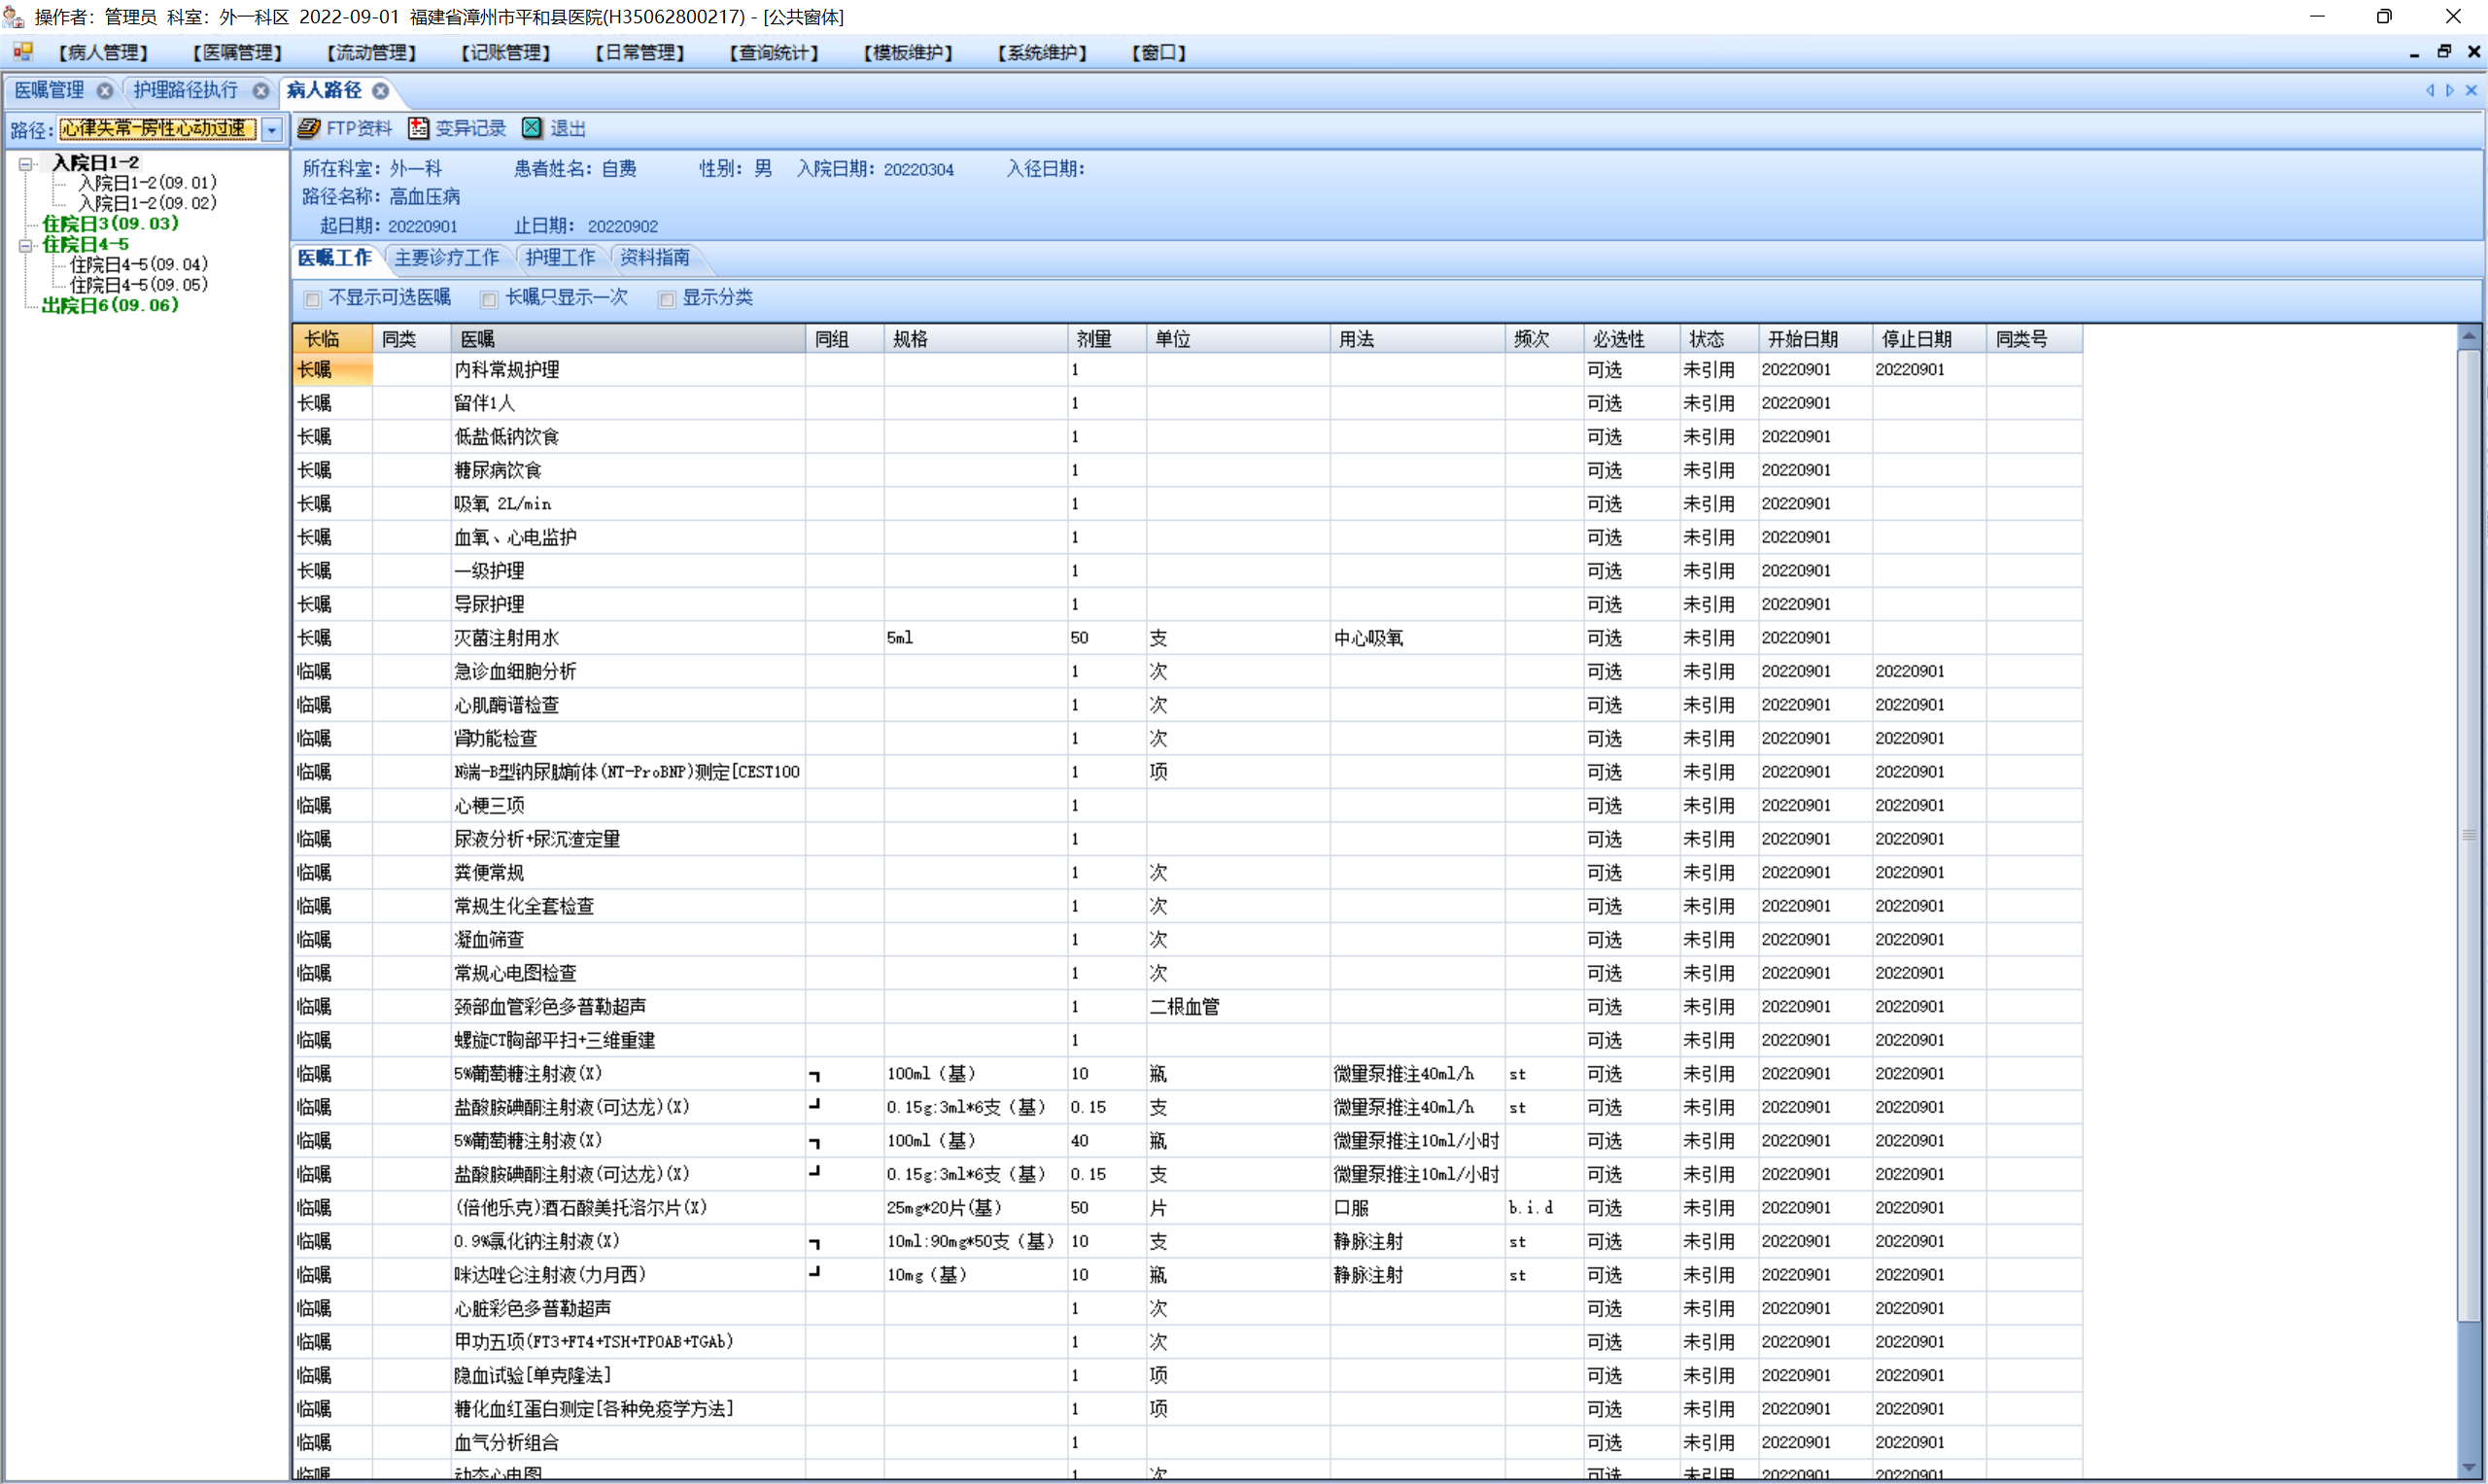Check the 显示分类 option

pos(667,299)
